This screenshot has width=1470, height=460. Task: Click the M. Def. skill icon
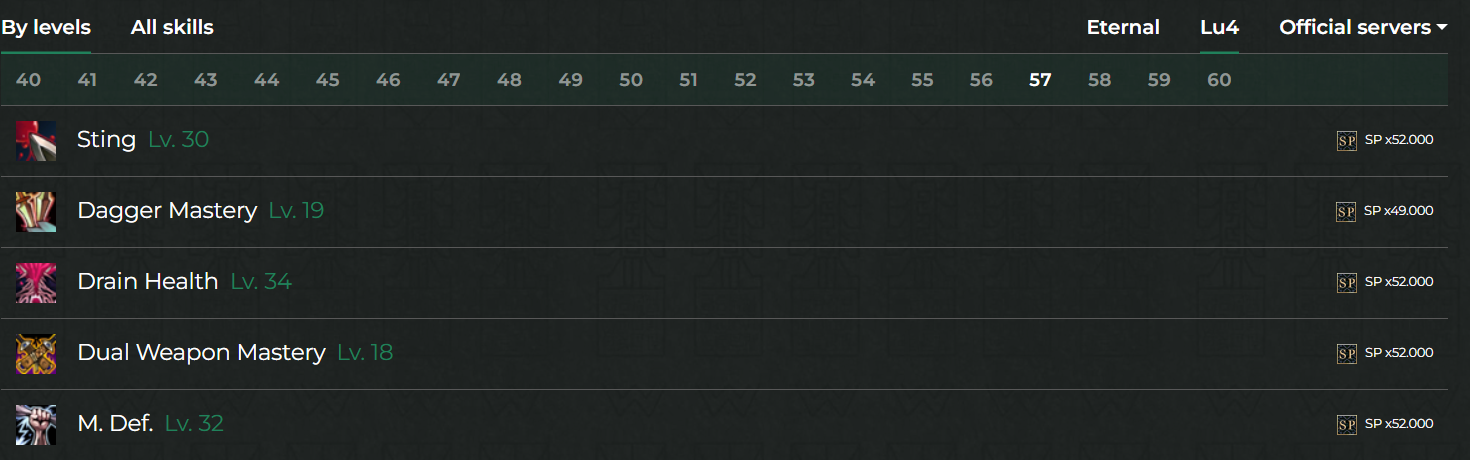[36, 425]
